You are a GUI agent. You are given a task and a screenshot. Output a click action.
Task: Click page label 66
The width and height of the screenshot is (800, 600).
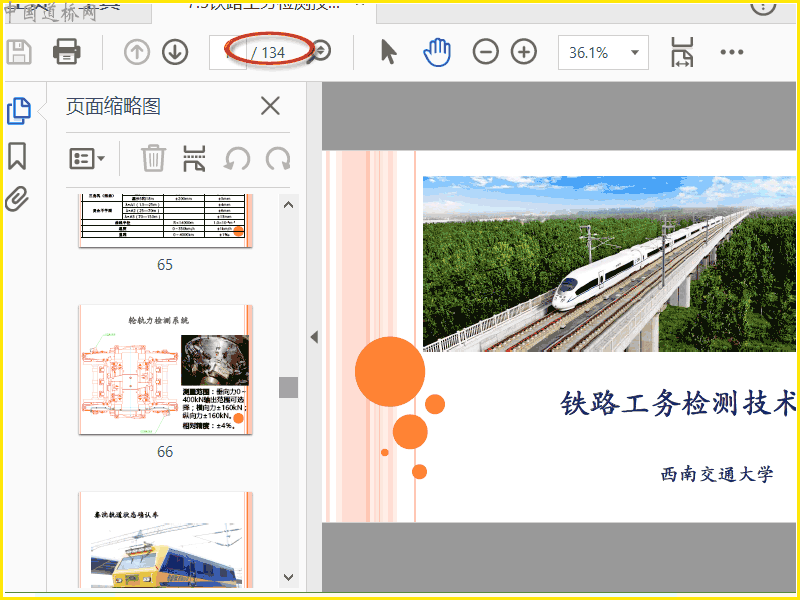(165, 452)
